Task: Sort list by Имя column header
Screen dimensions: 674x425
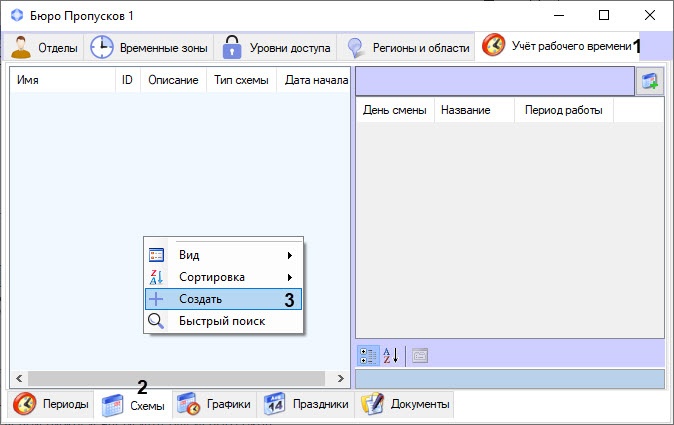Action: pos(62,80)
